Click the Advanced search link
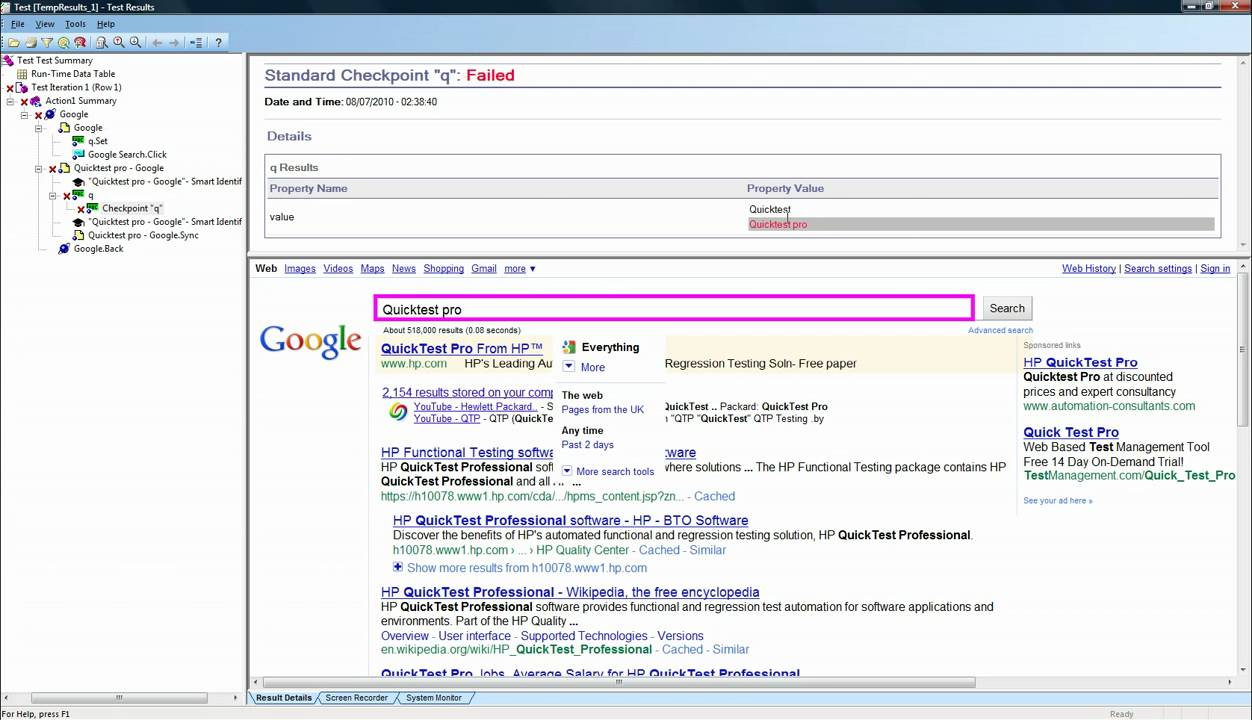 [1000, 330]
